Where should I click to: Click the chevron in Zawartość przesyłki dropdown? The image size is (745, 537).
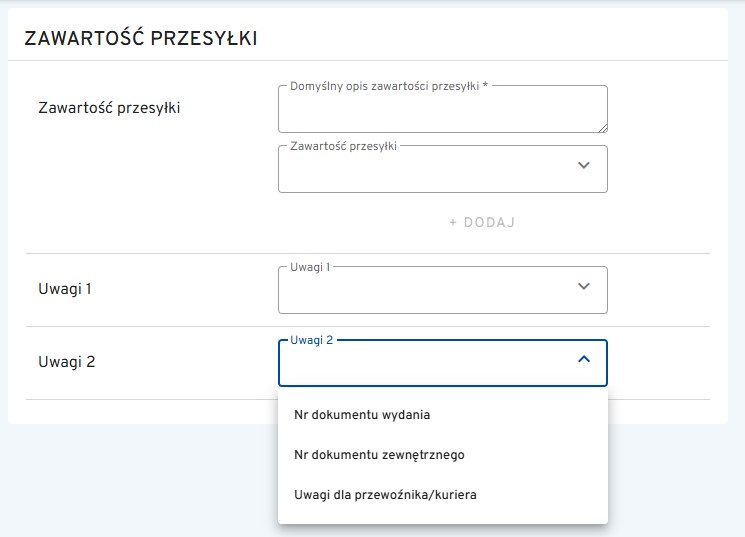[x=585, y=166]
